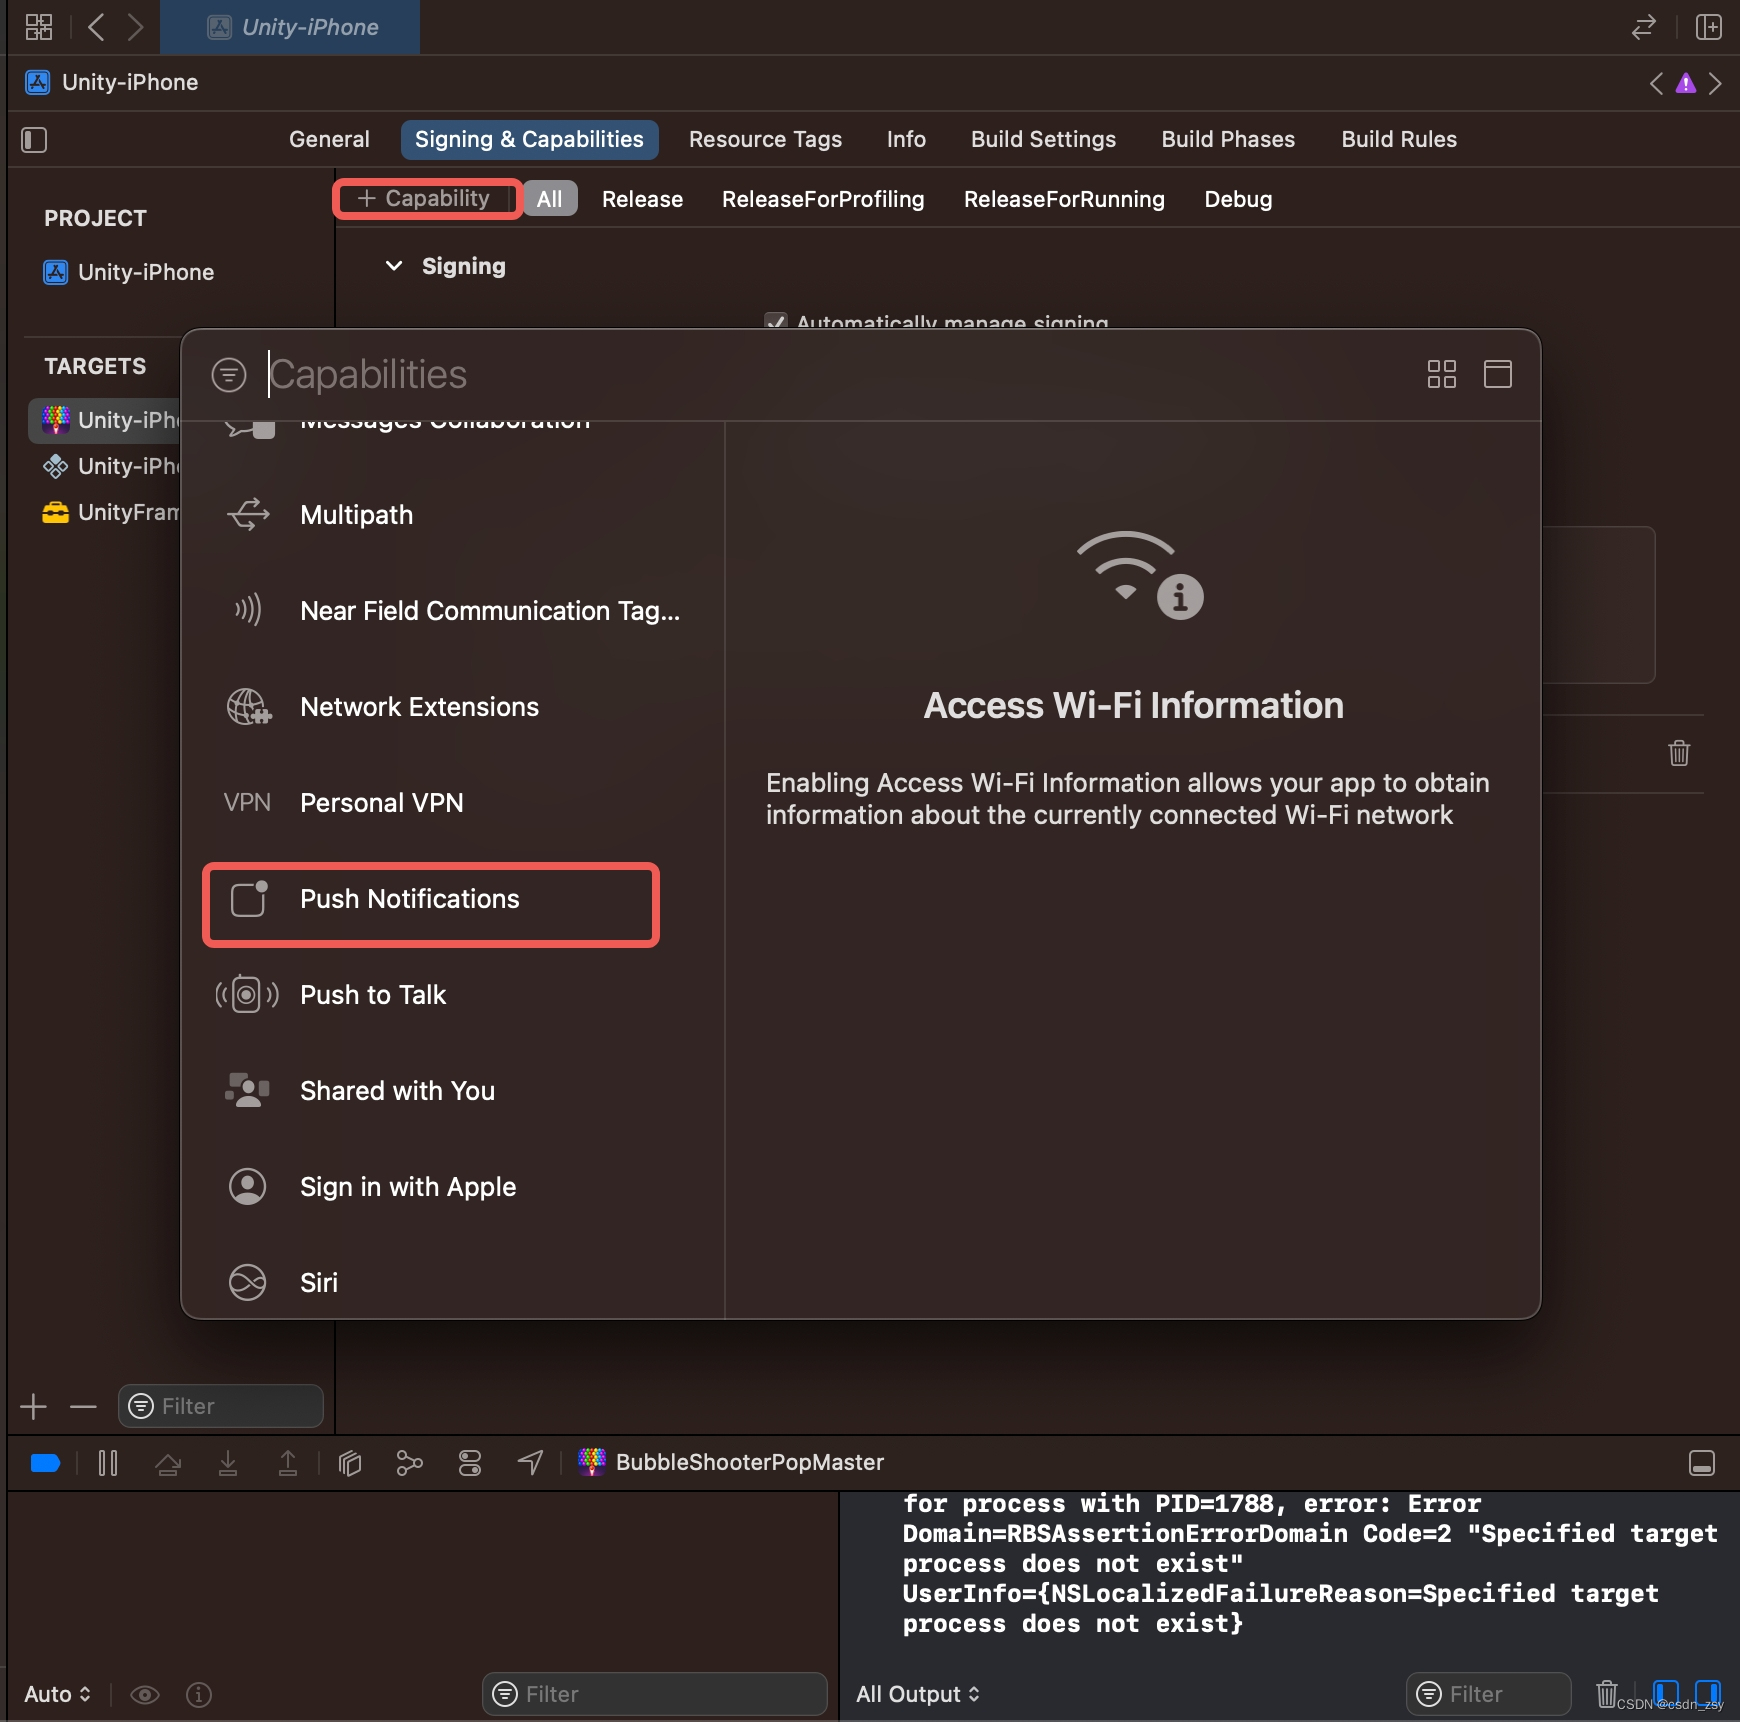
Task: Pause execution of BubbleShooterPopMaster
Action: (x=107, y=1463)
